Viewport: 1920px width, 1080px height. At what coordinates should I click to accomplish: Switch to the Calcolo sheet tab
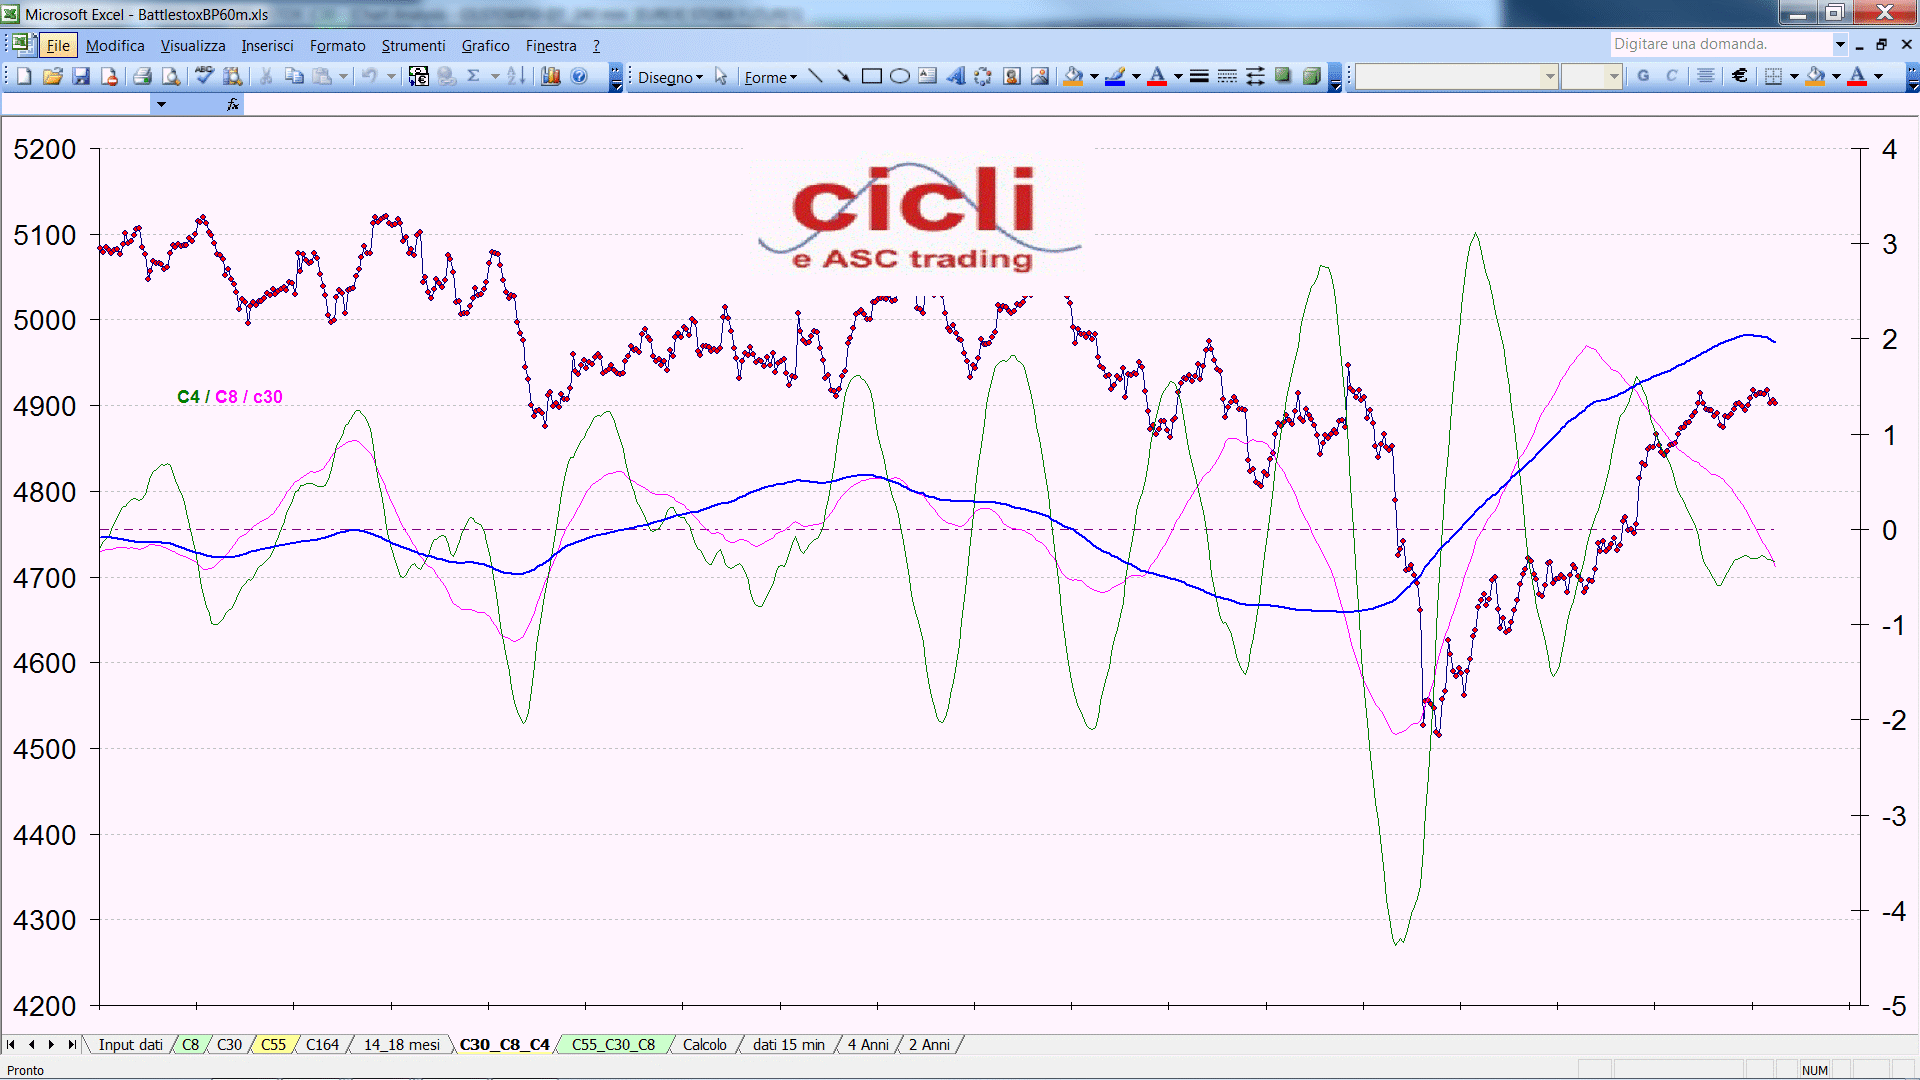704,1045
